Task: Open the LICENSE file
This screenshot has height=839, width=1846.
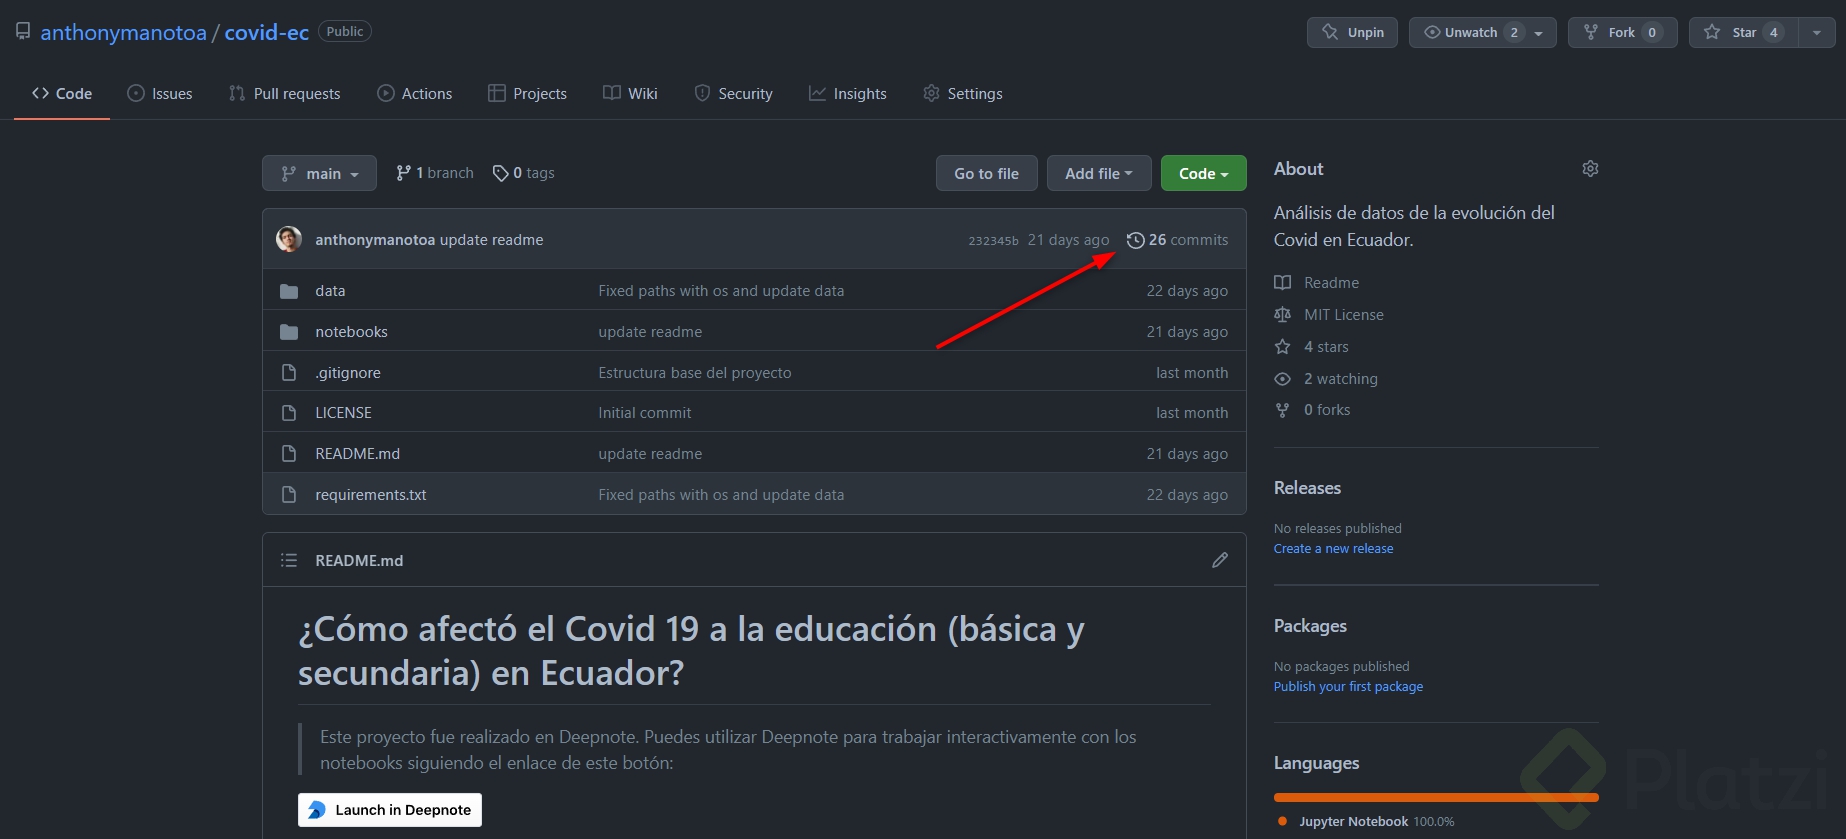Action: point(343,413)
